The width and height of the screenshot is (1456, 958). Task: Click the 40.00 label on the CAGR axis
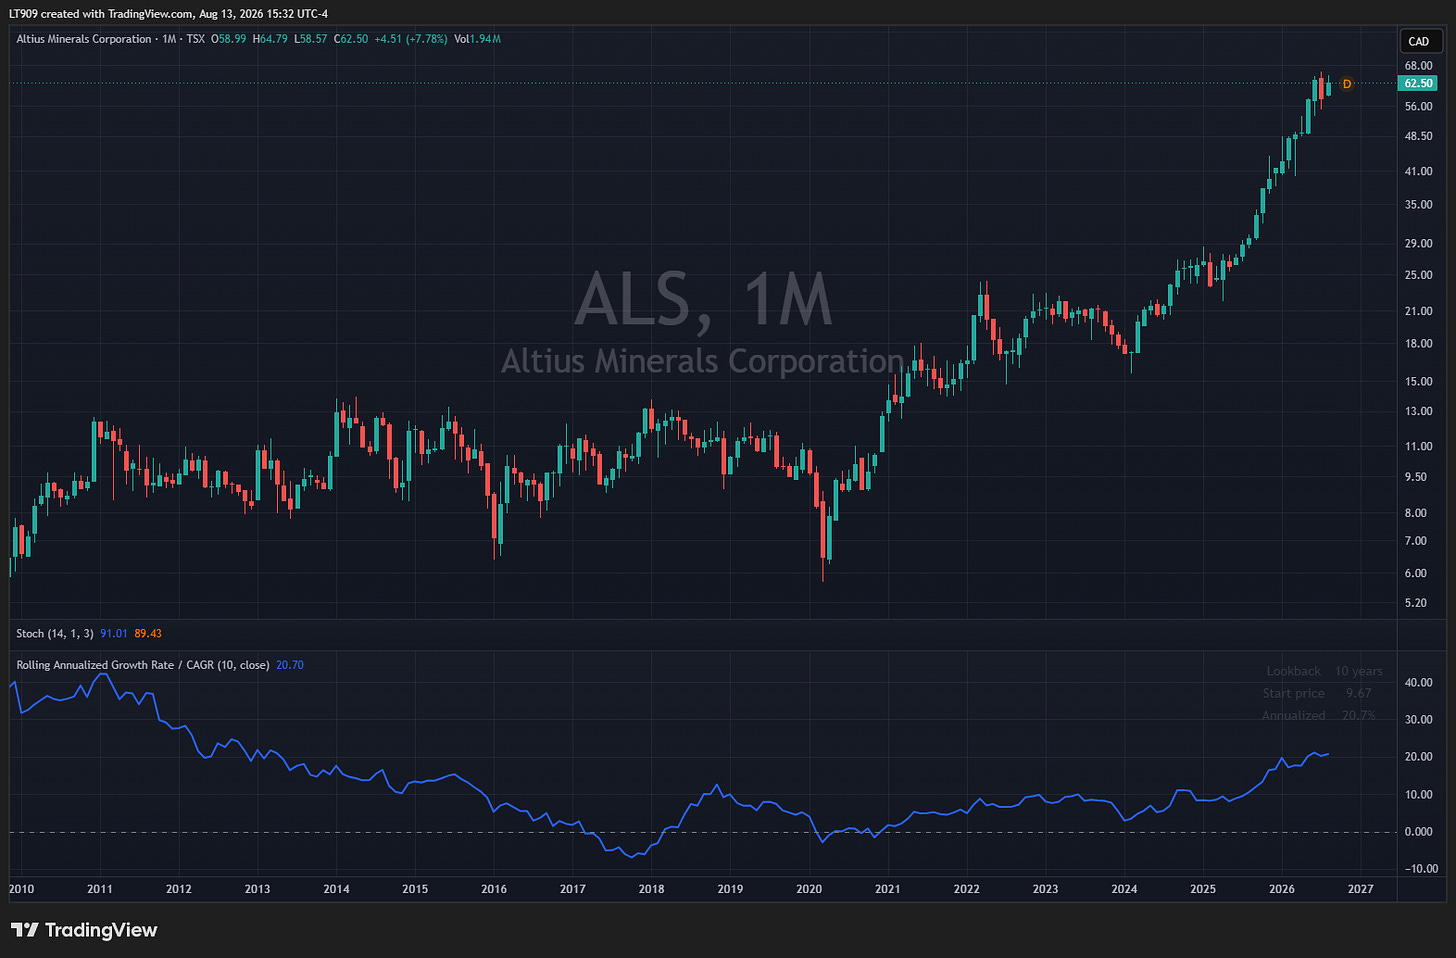coord(1418,683)
